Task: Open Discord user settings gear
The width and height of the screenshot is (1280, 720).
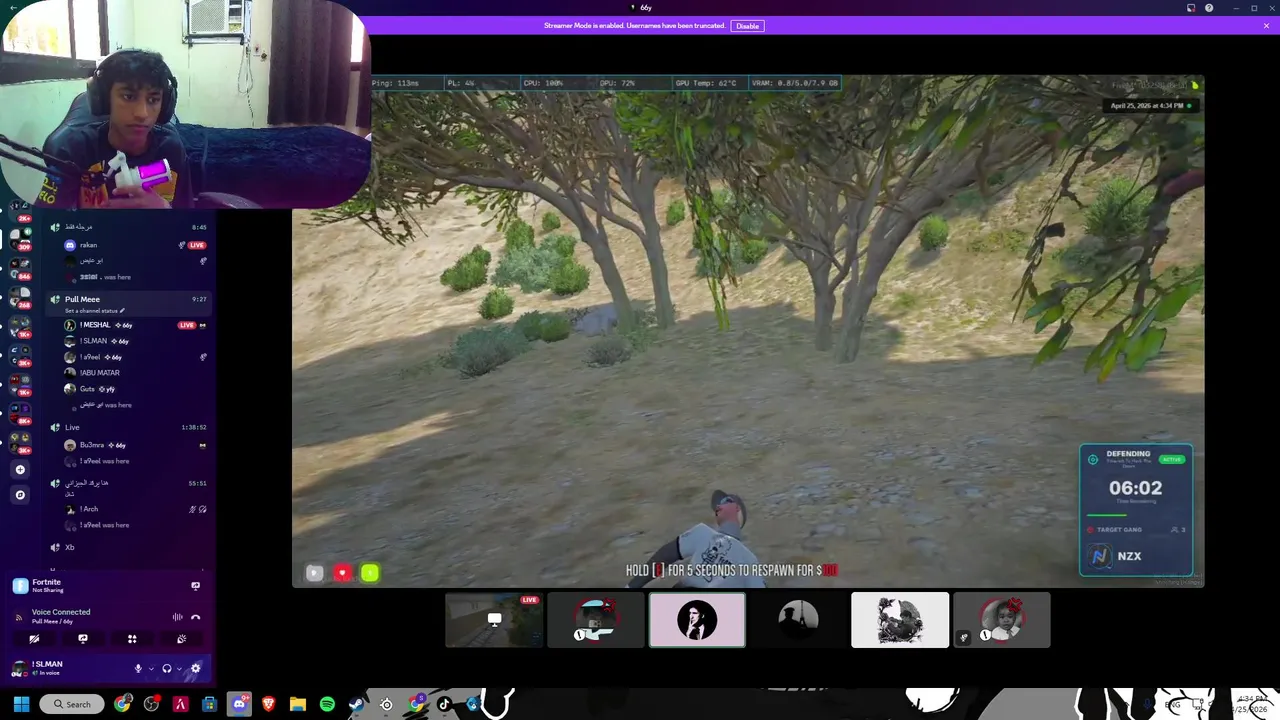Action: click(195, 668)
